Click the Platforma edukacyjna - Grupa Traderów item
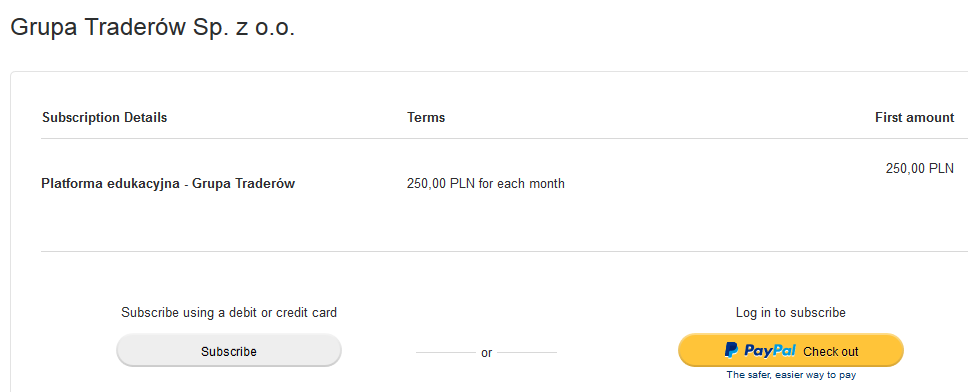968x392 pixels. (x=168, y=183)
